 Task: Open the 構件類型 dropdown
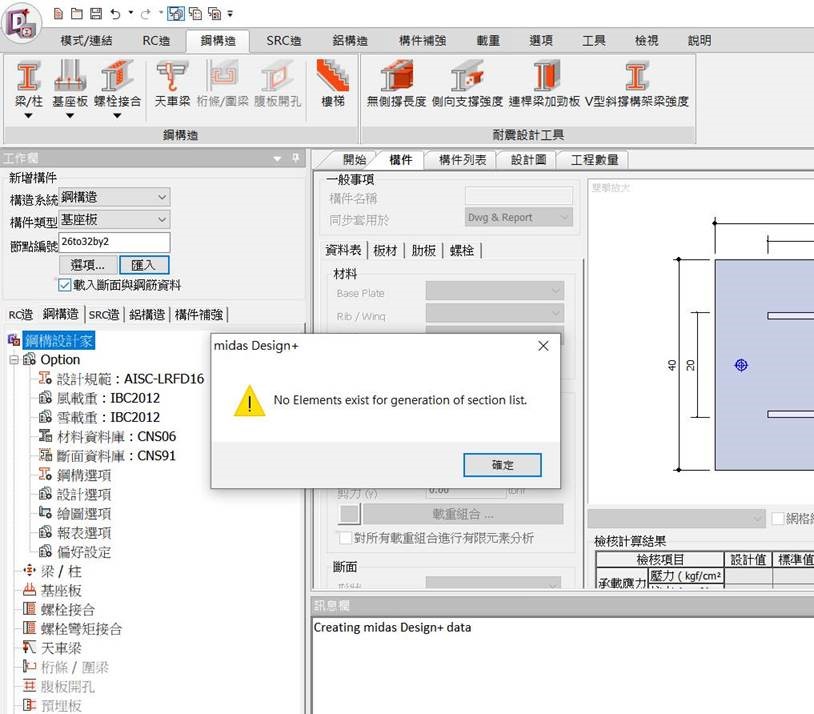(x=114, y=220)
